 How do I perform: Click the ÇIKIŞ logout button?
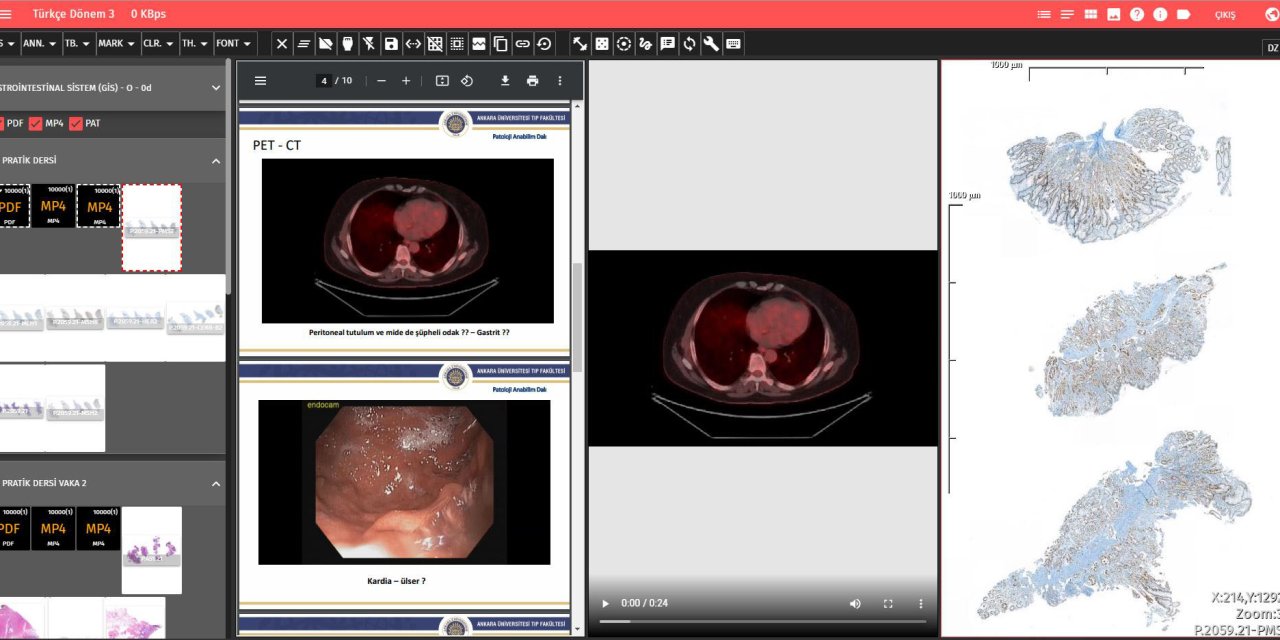(x=1225, y=15)
